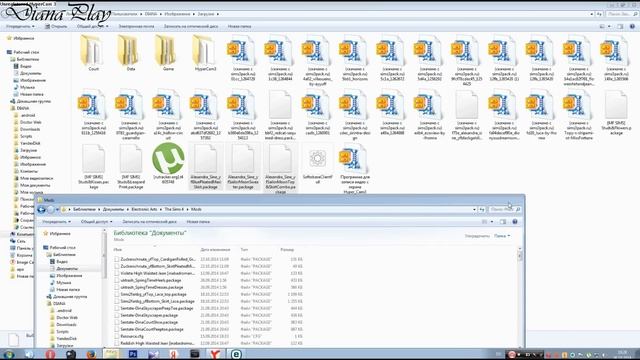Screen dimensions: 640x360
Task: Select Домашняя группа in Загрузки window sidebar
Action: (33, 101)
